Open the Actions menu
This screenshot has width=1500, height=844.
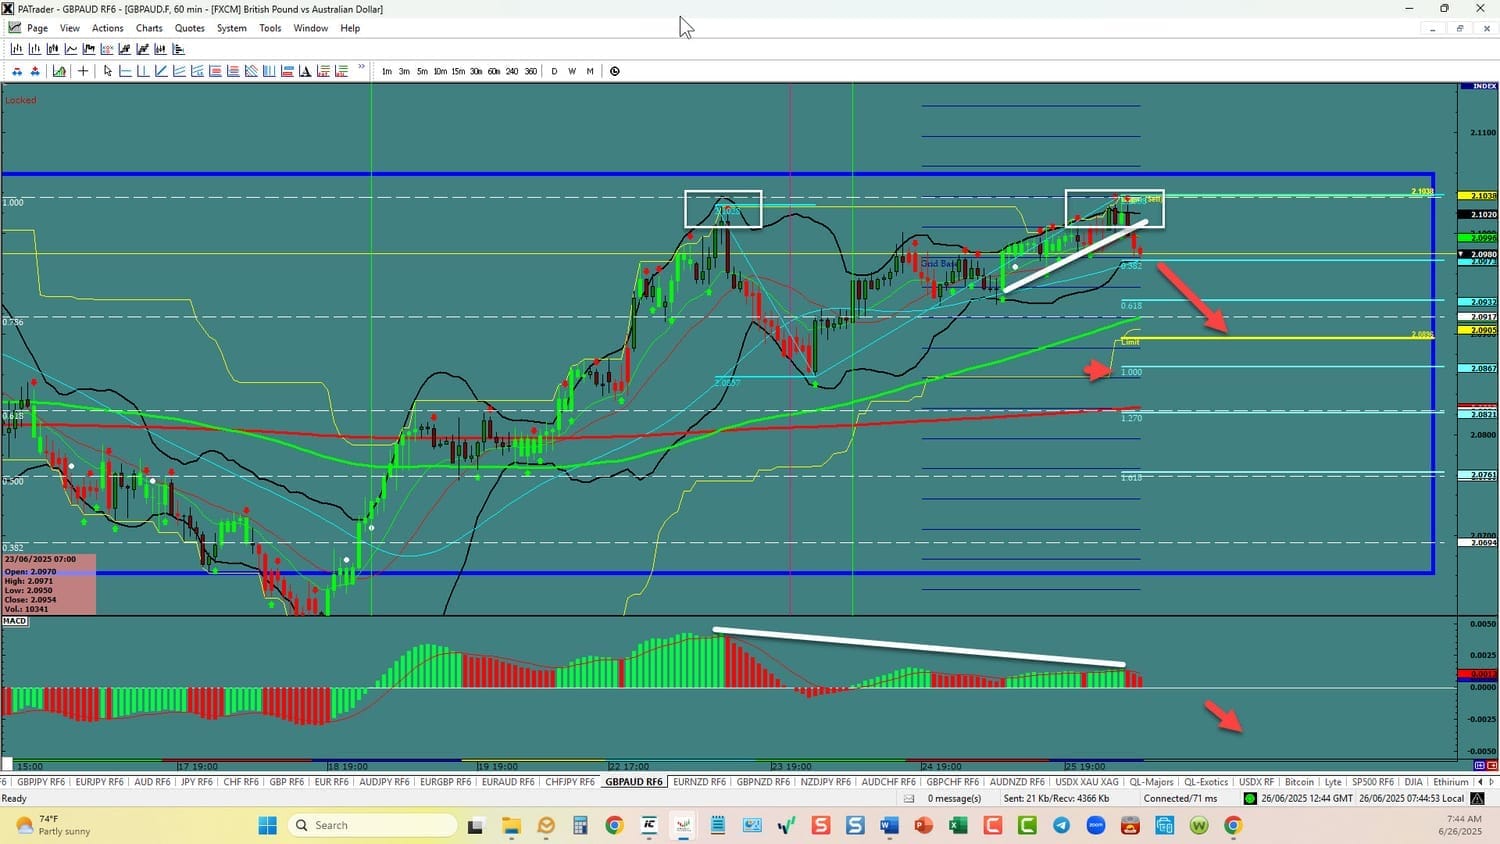(108, 28)
